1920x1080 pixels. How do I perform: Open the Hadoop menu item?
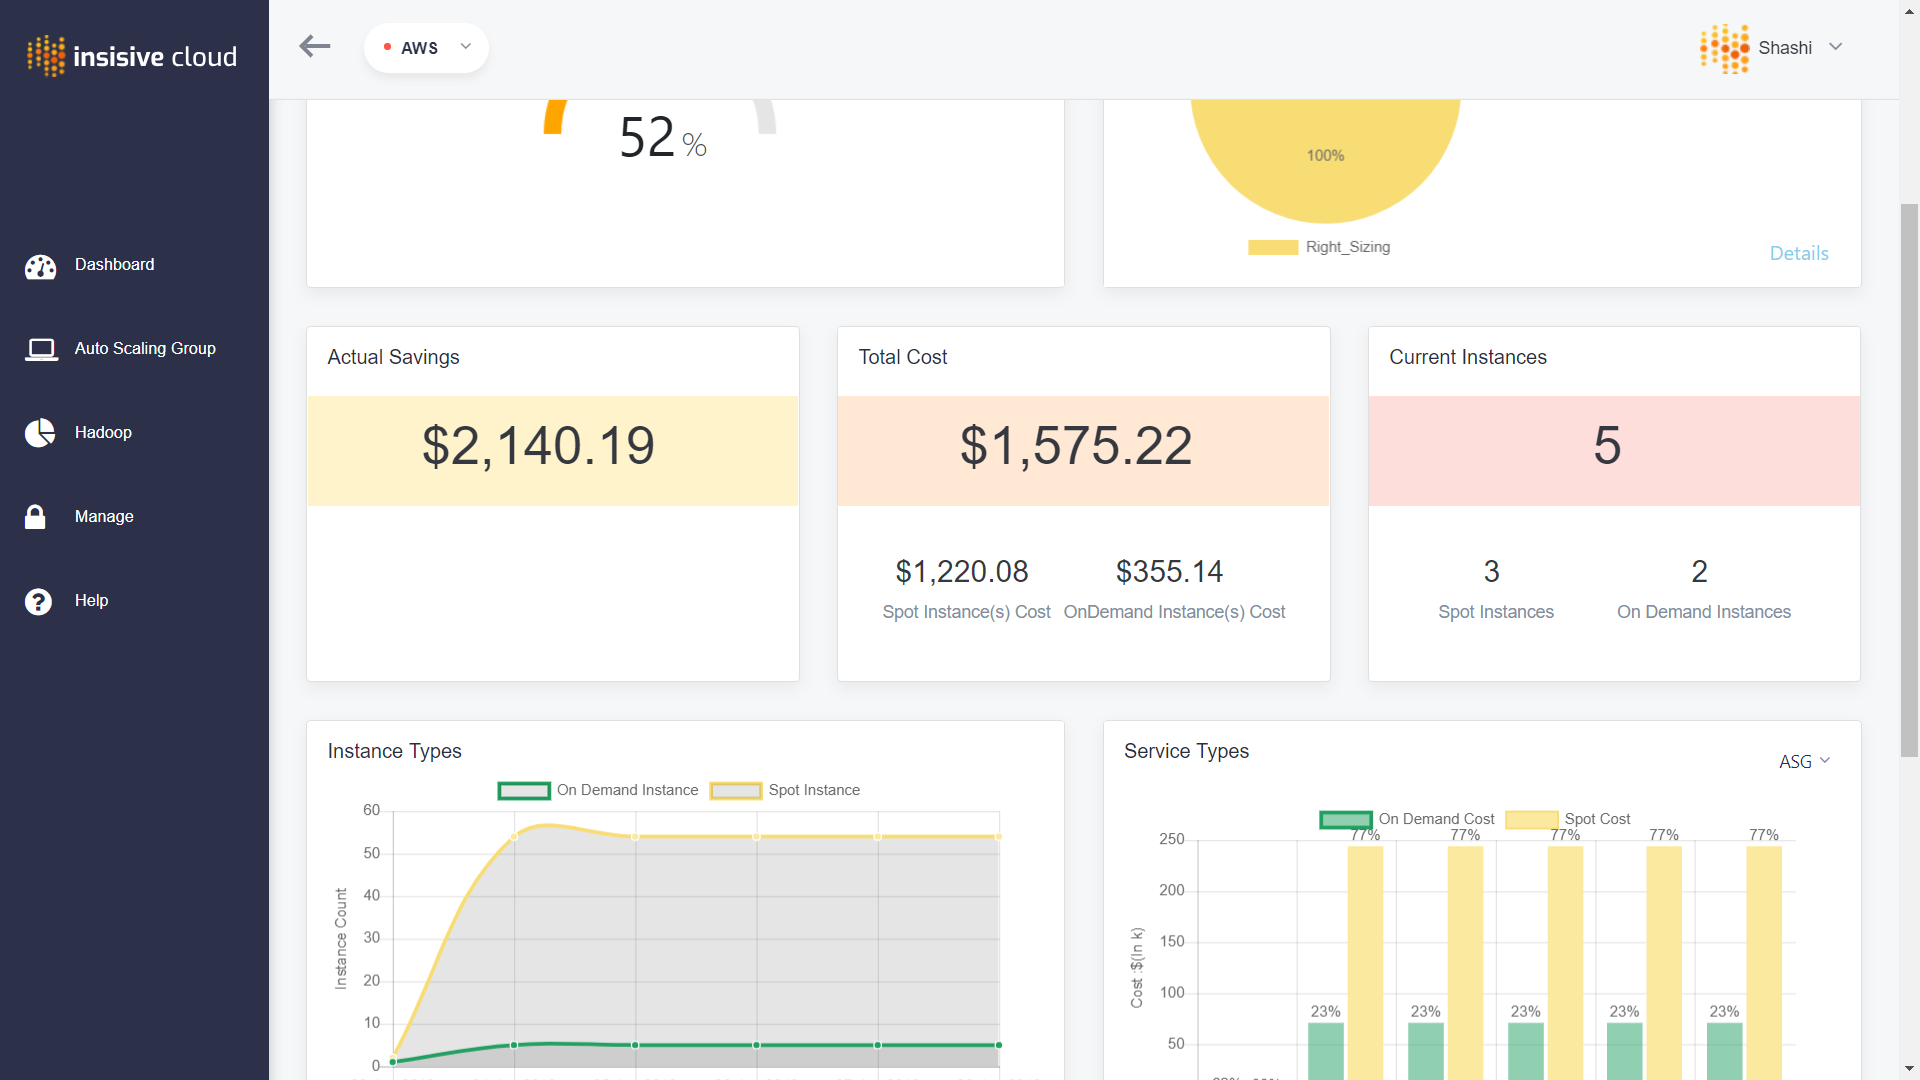[x=103, y=432]
